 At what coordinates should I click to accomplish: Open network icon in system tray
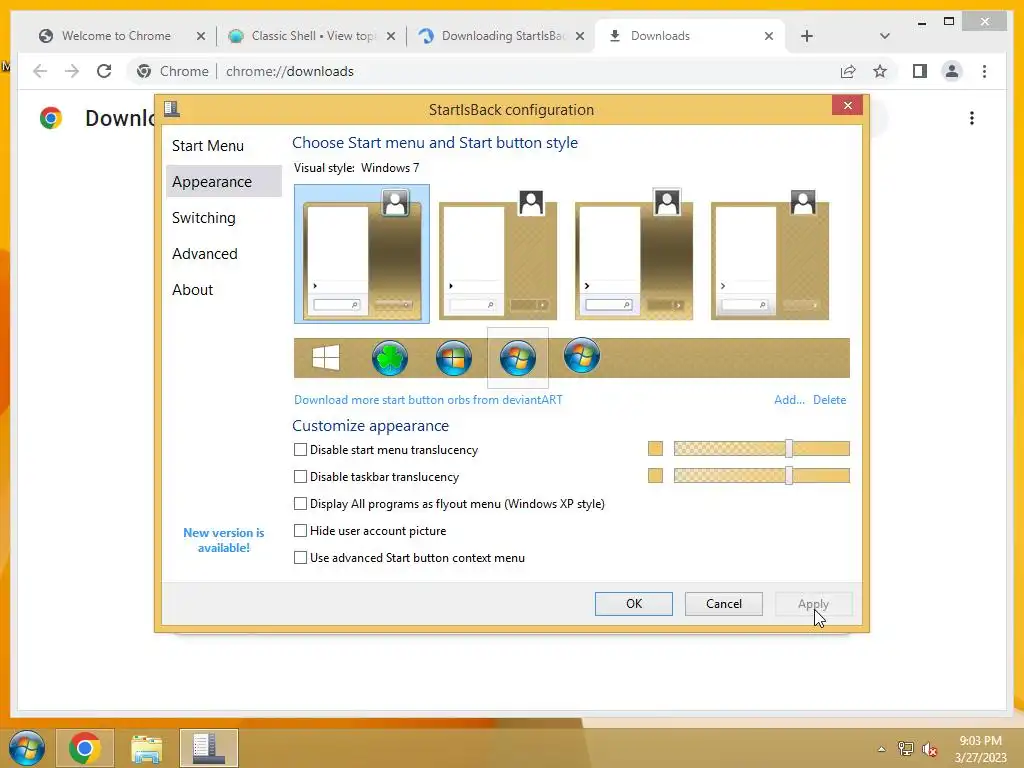click(x=906, y=749)
